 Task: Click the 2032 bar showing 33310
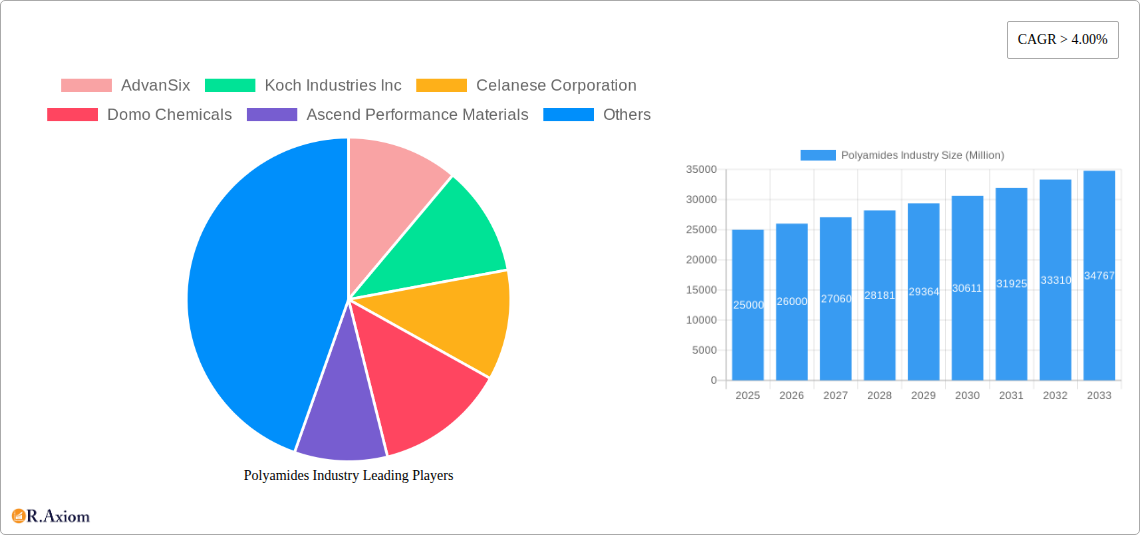coord(1056,280)
